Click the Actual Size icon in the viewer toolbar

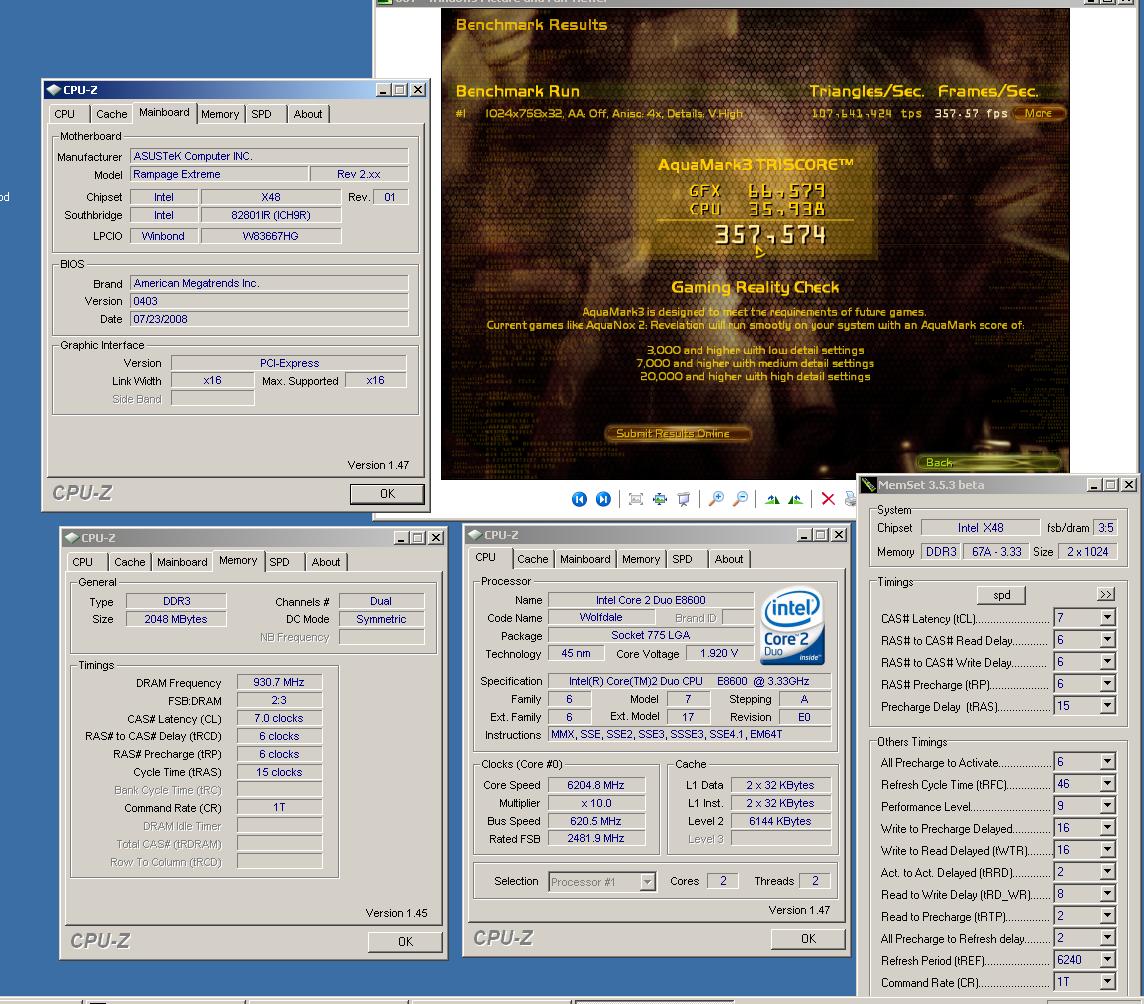660,499
